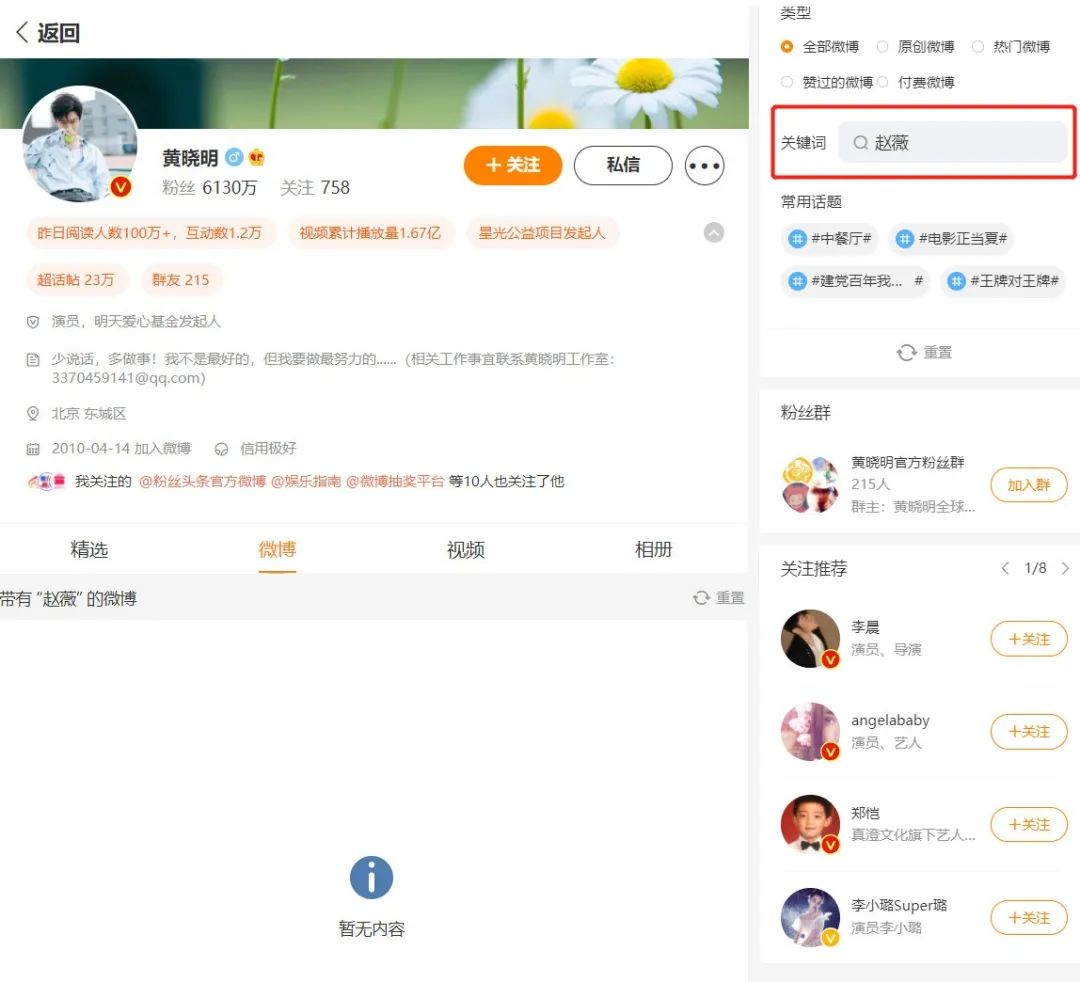
Task: Open the 超话帖 23万 tag
Action: click(x=76, y=280)
